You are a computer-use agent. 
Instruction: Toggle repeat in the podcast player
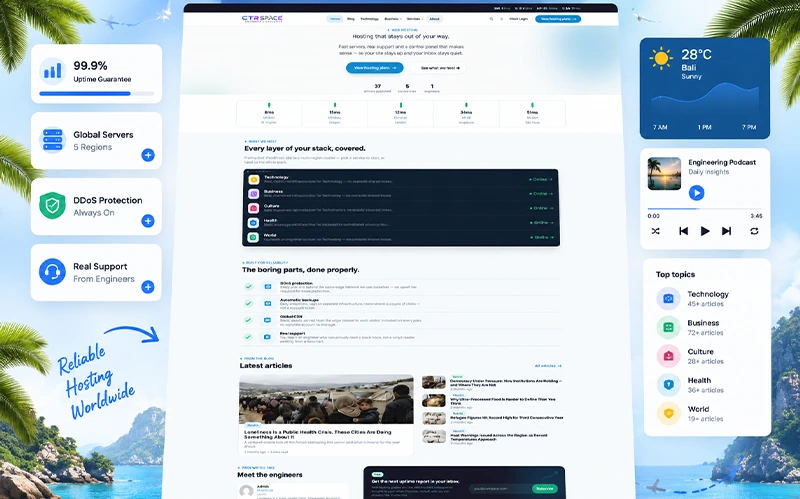[x=754, y=231]
